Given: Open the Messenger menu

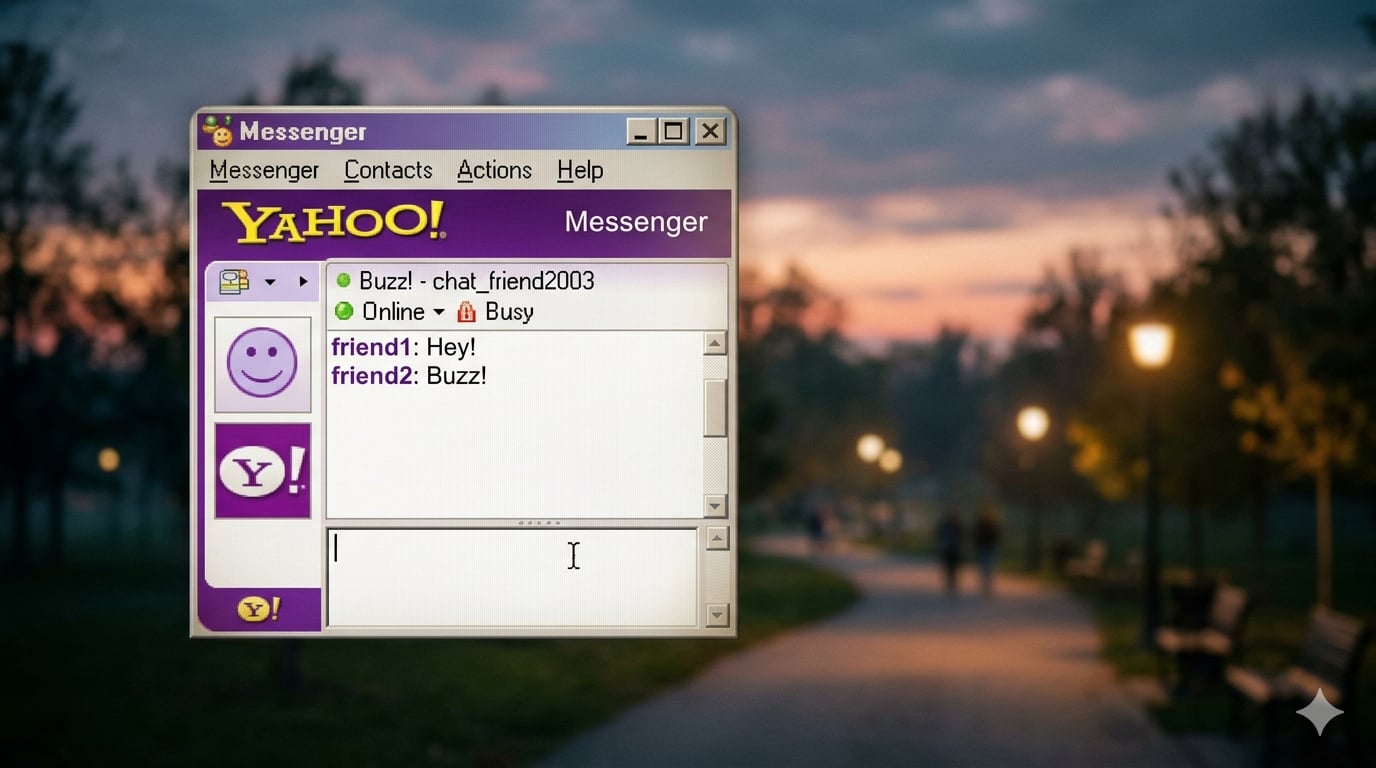Looking at the screenshot, I should pyautogui.click(x=264, y=171).
